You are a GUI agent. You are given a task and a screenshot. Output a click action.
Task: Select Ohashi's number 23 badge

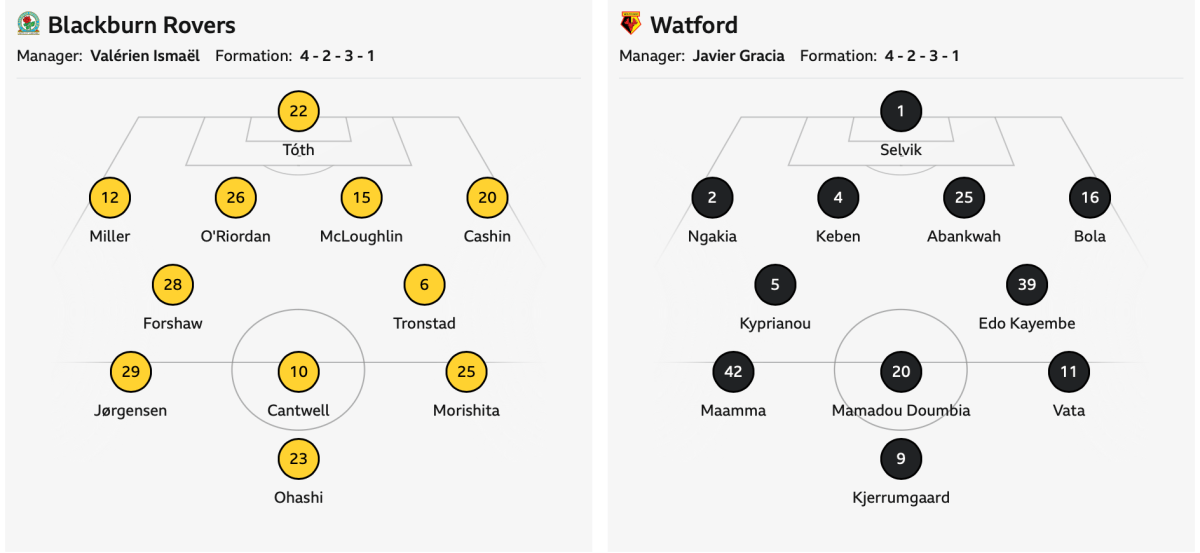298,459
